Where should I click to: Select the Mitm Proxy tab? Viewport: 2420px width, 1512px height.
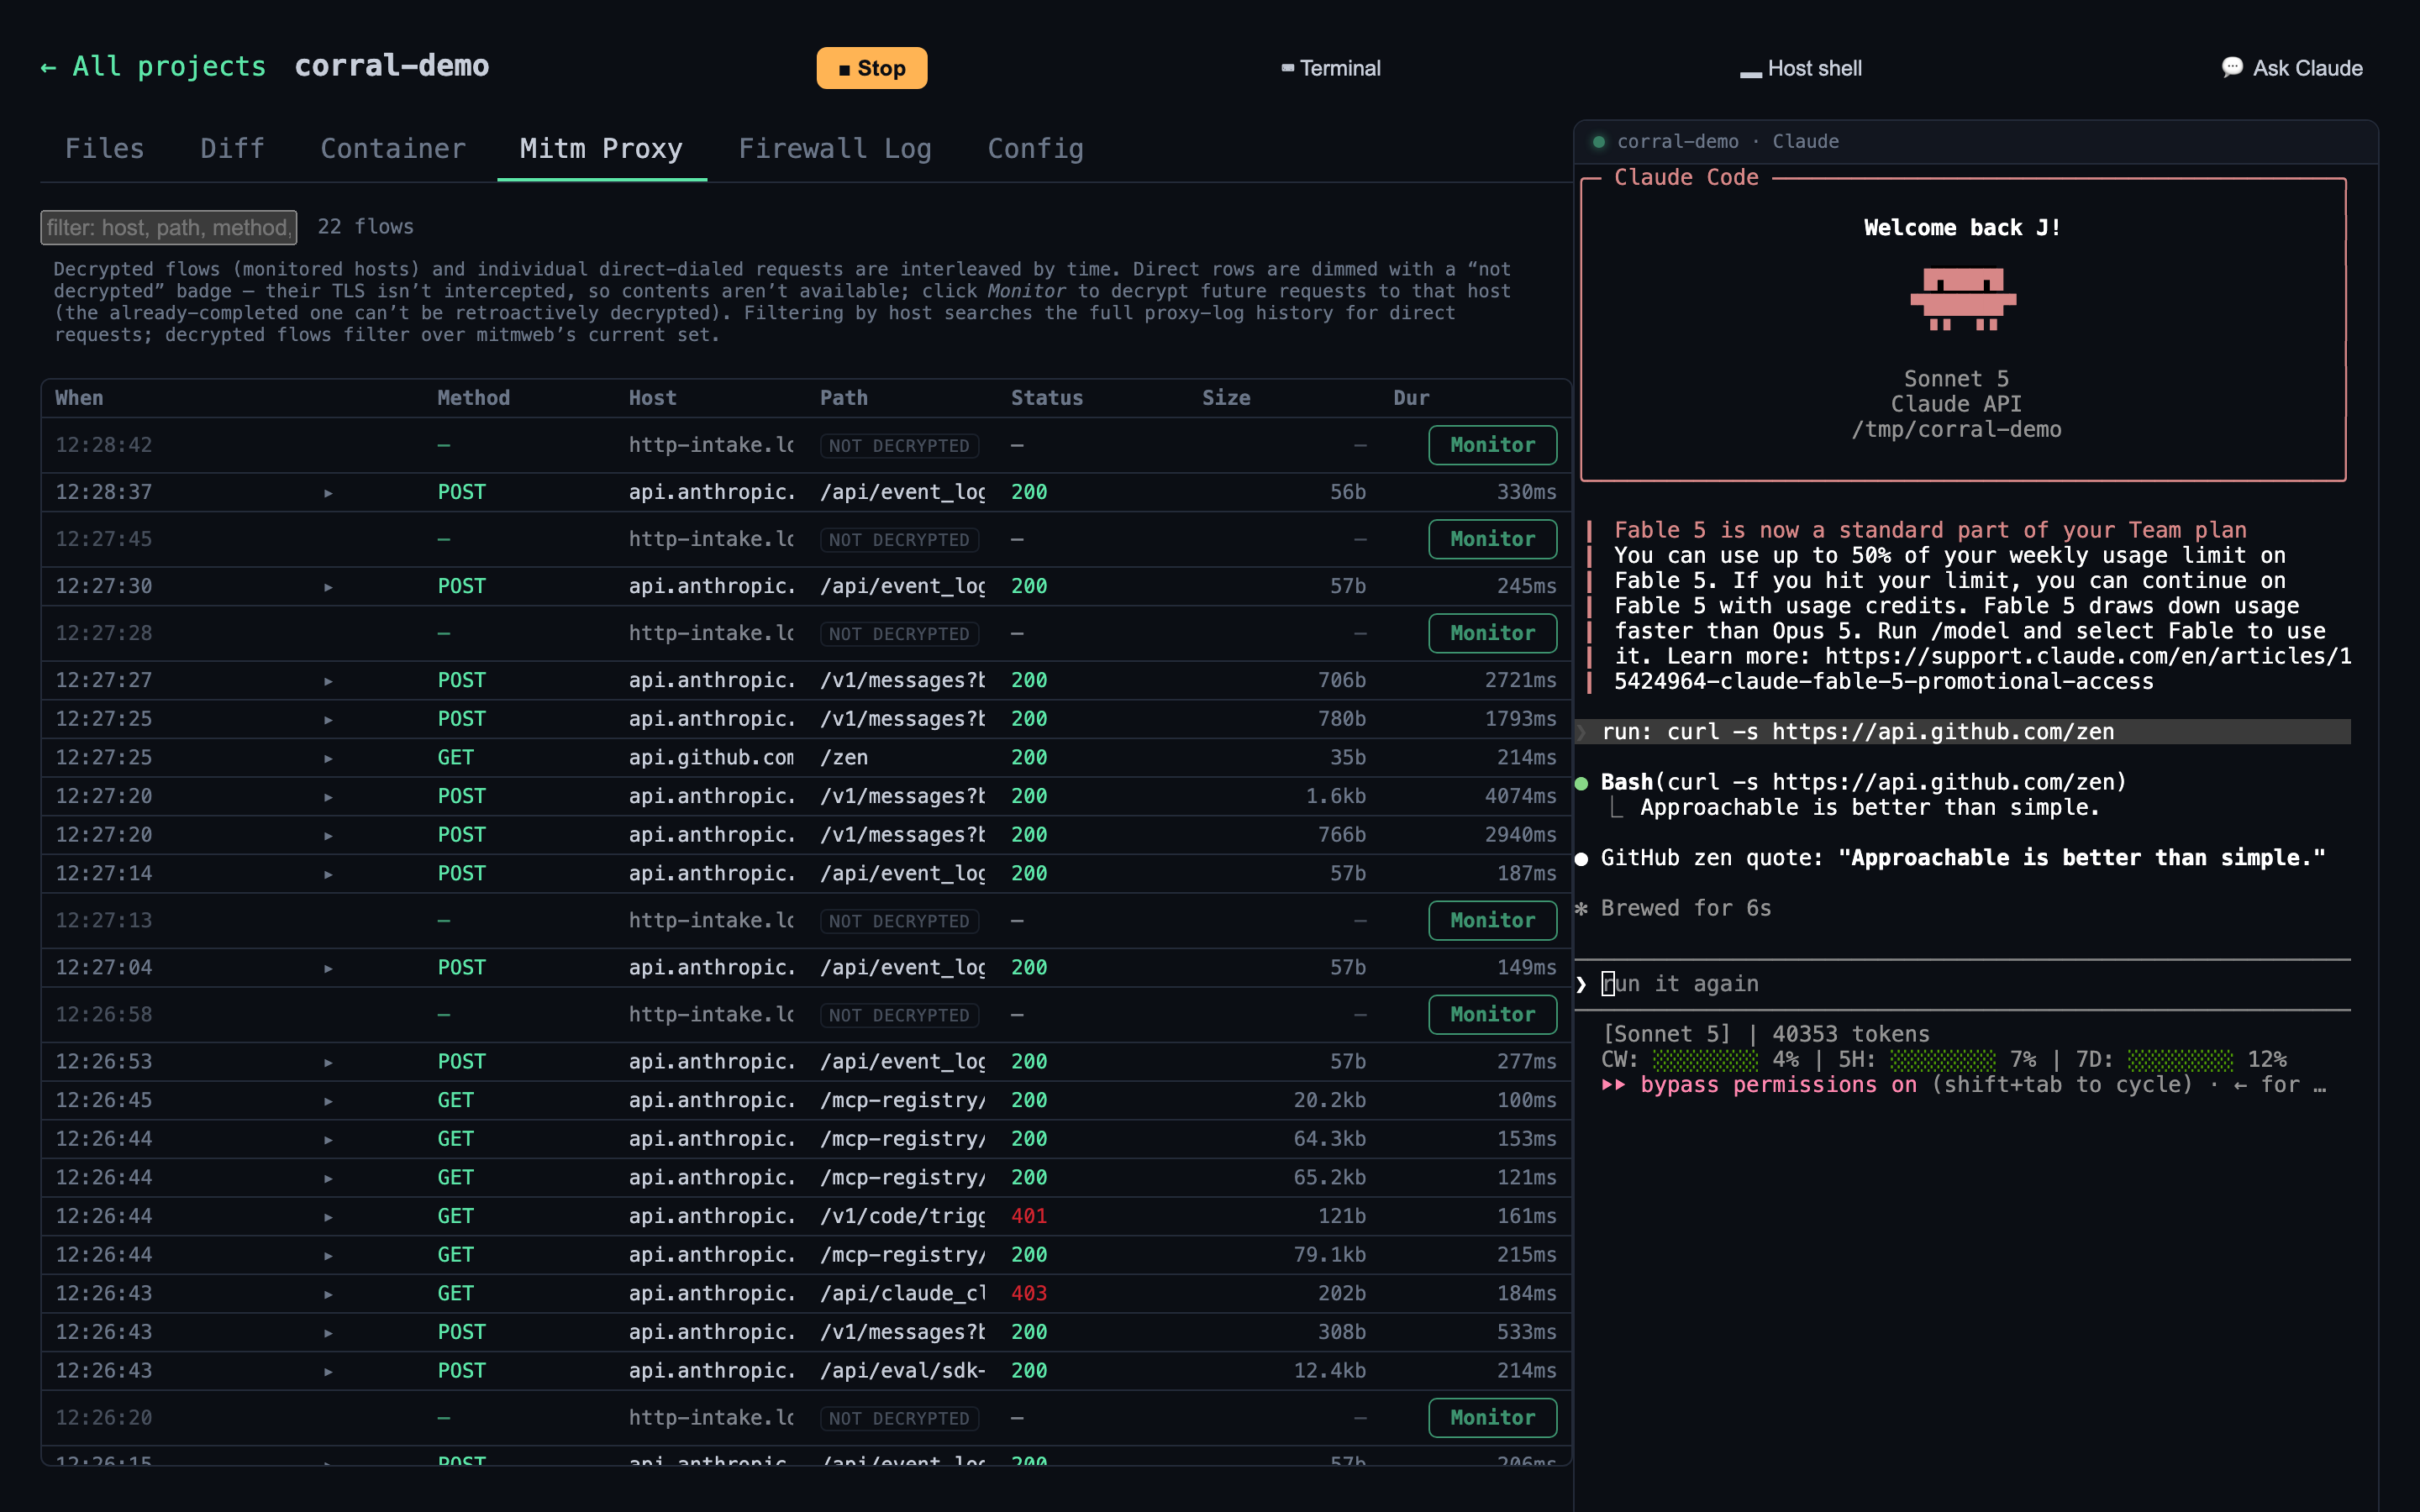point(601,149)
